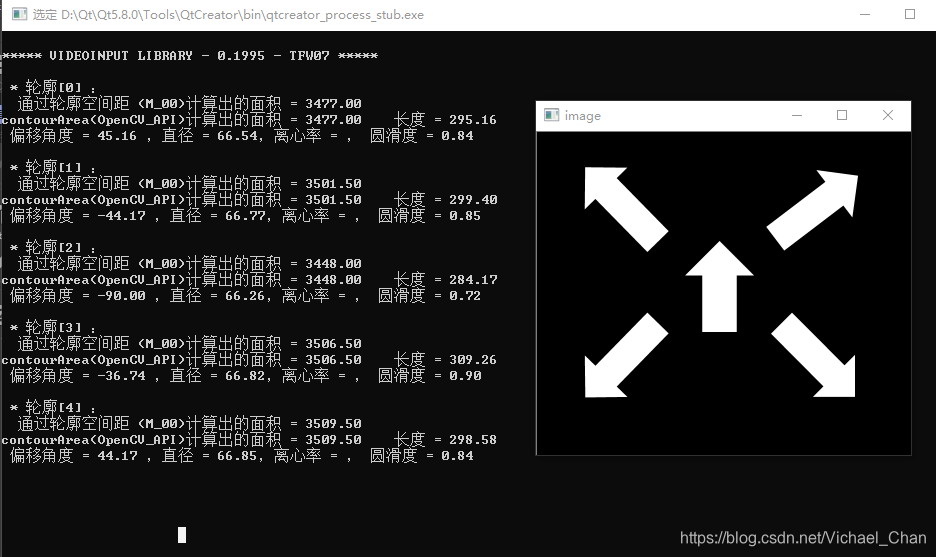Viewport: 936px width, 557px height.
Task: Click the length value 309.26
Action: 473,359
